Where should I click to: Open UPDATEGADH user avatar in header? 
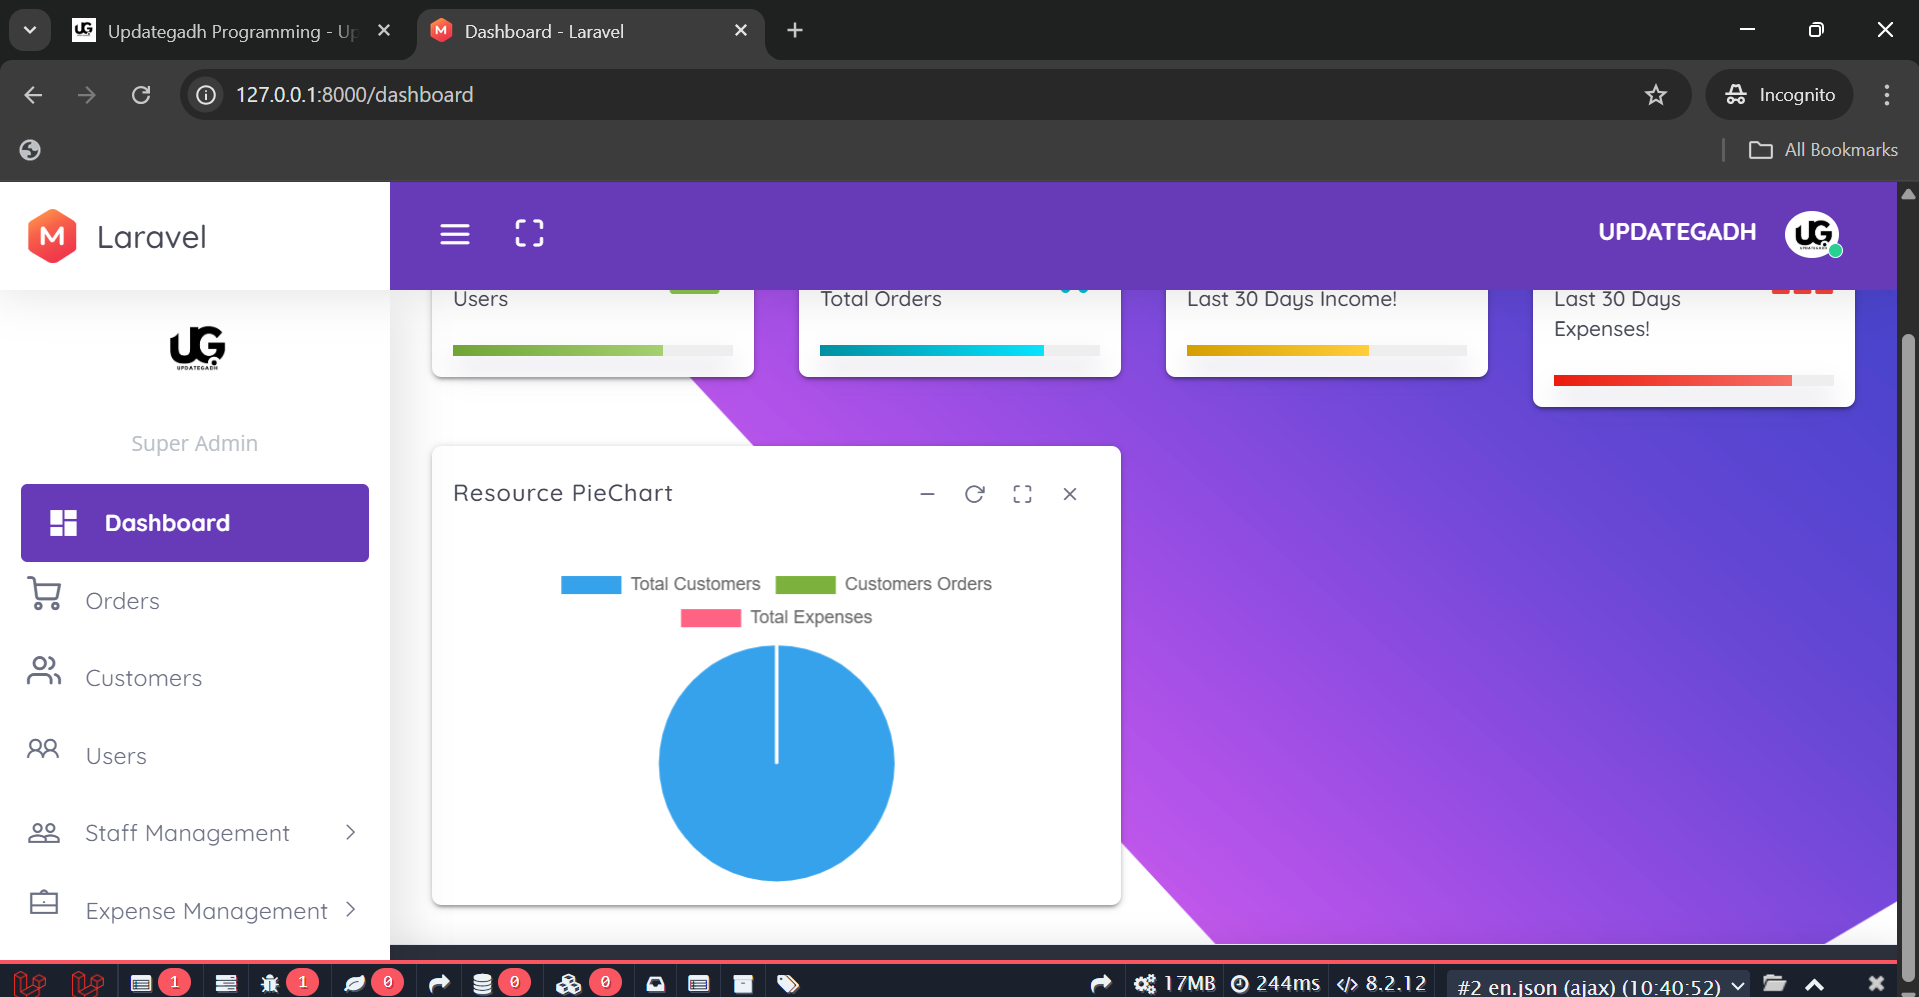click(x=1813, y=234)
